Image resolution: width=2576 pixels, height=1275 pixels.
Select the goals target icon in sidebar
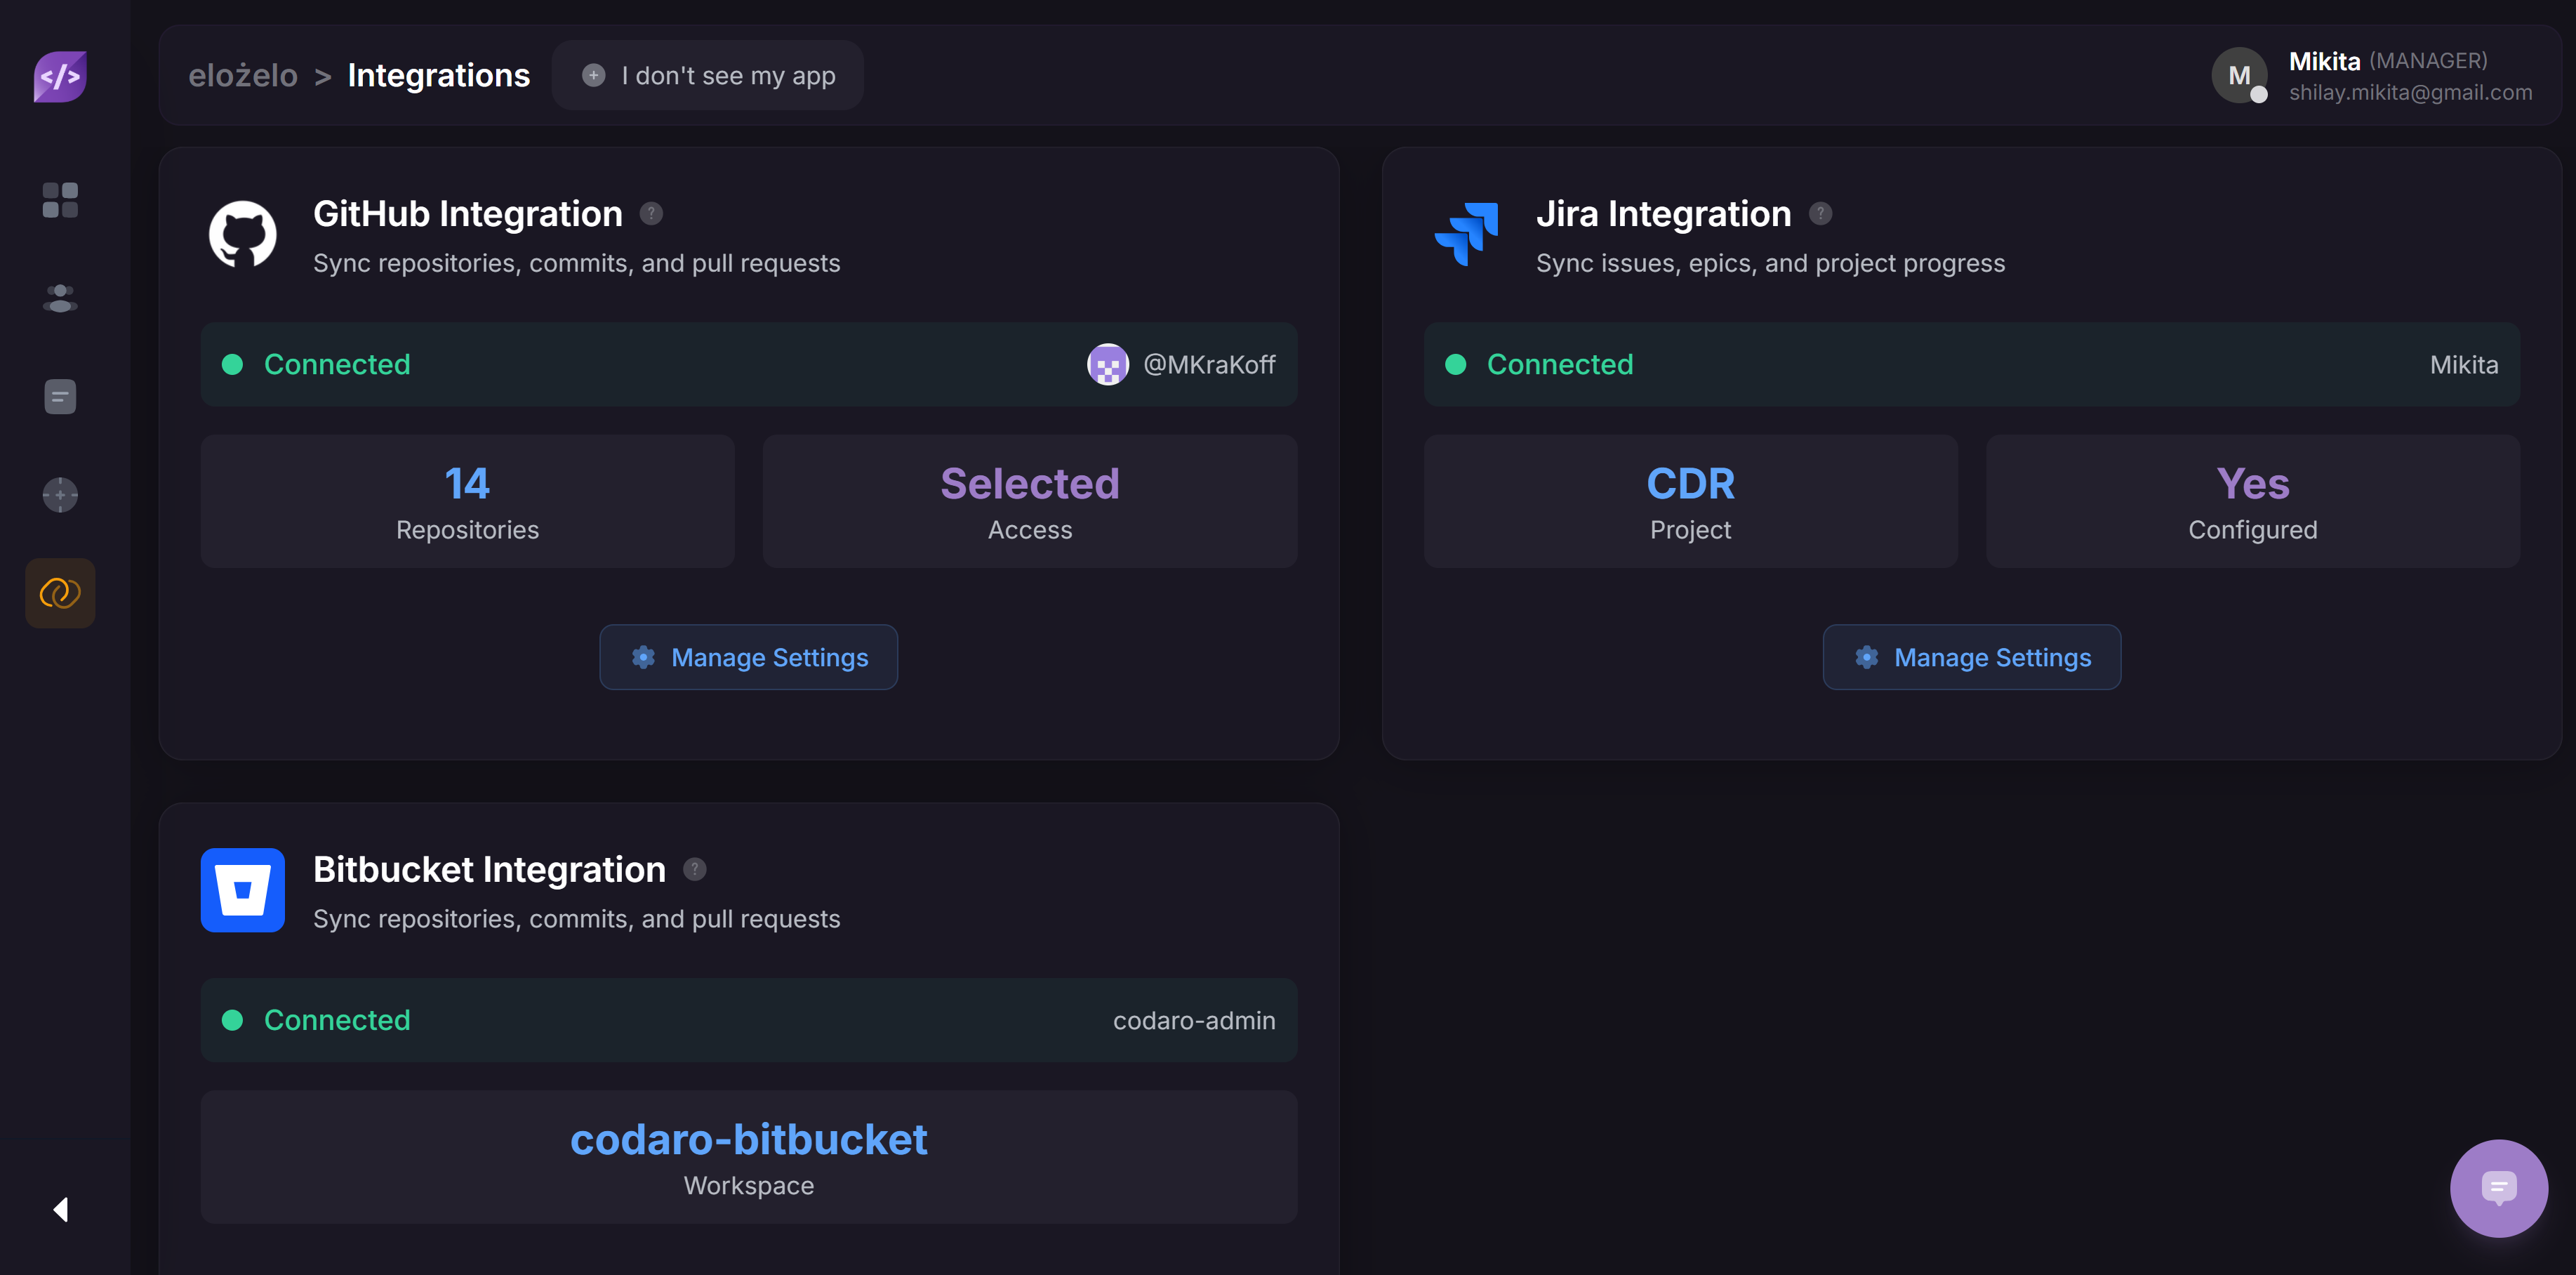click(x=60, y=494)
